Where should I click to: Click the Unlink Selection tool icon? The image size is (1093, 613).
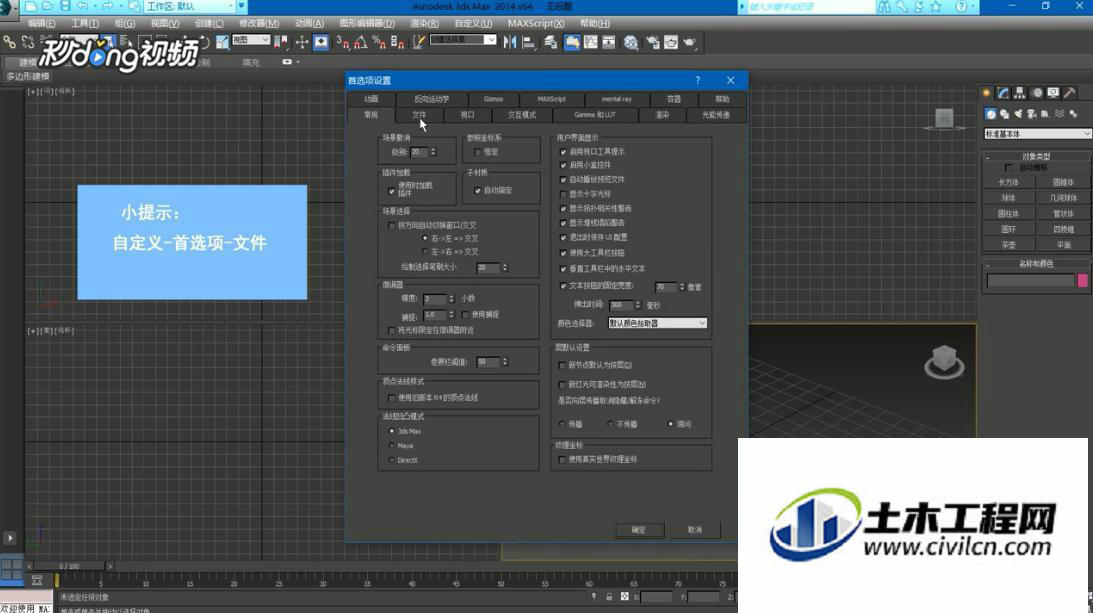point(28,43)
